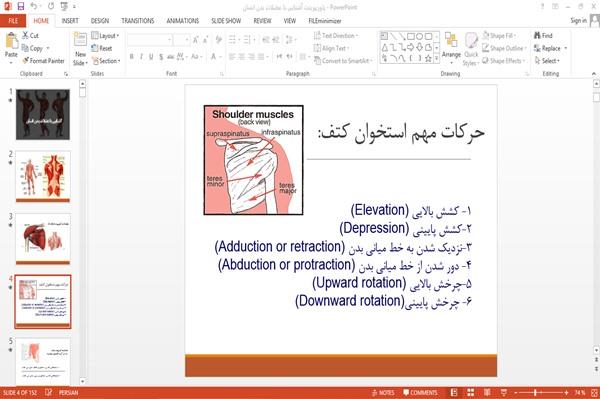Click the Cut scissors command
This screenshot has width=600, height=399.
(x=30, y=36)
